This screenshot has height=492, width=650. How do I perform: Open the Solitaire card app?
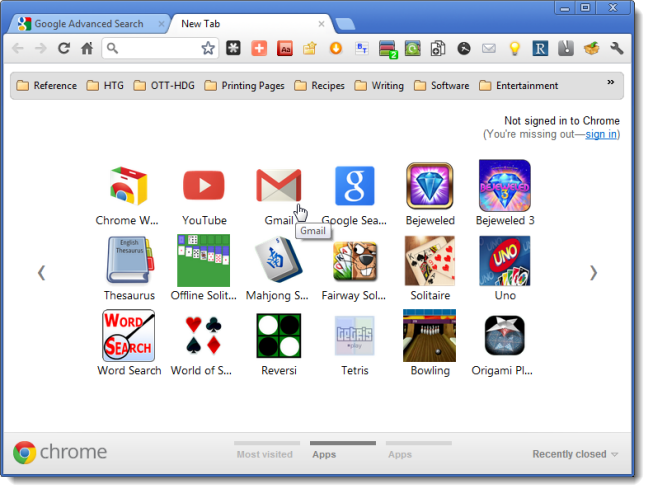coord(429,260)
